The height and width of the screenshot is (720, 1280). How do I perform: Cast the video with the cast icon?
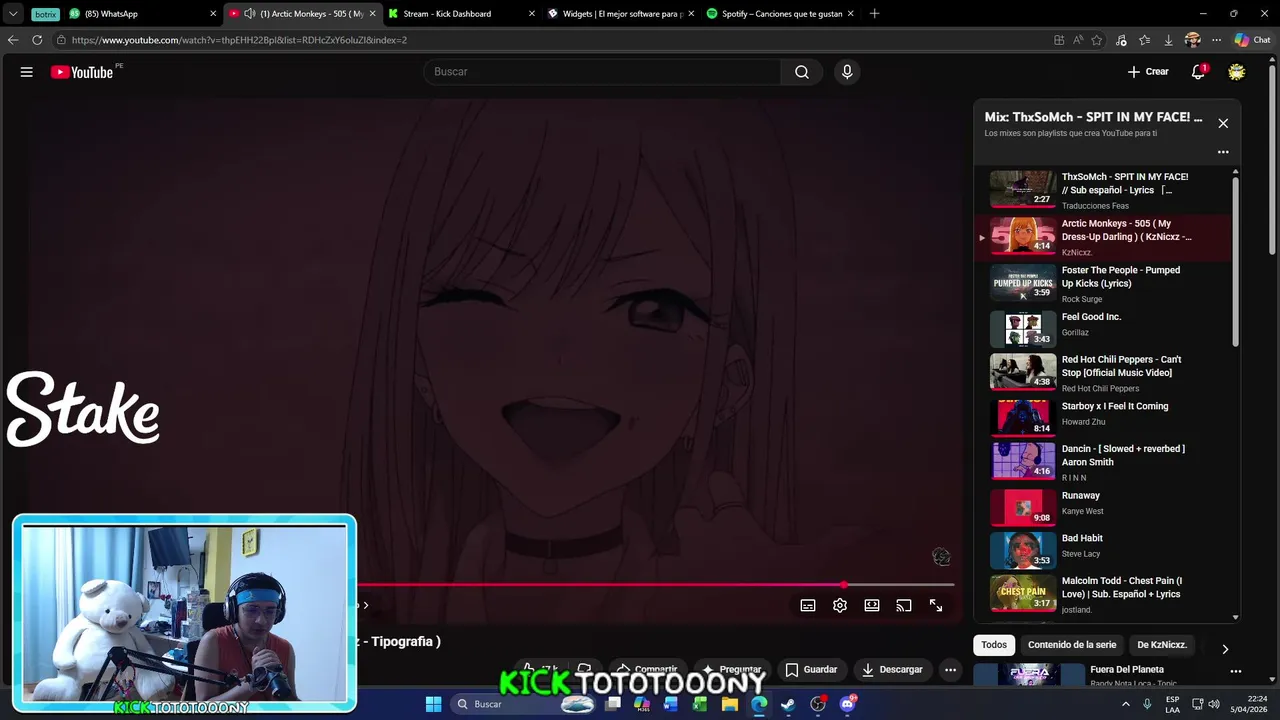[904, 605]
